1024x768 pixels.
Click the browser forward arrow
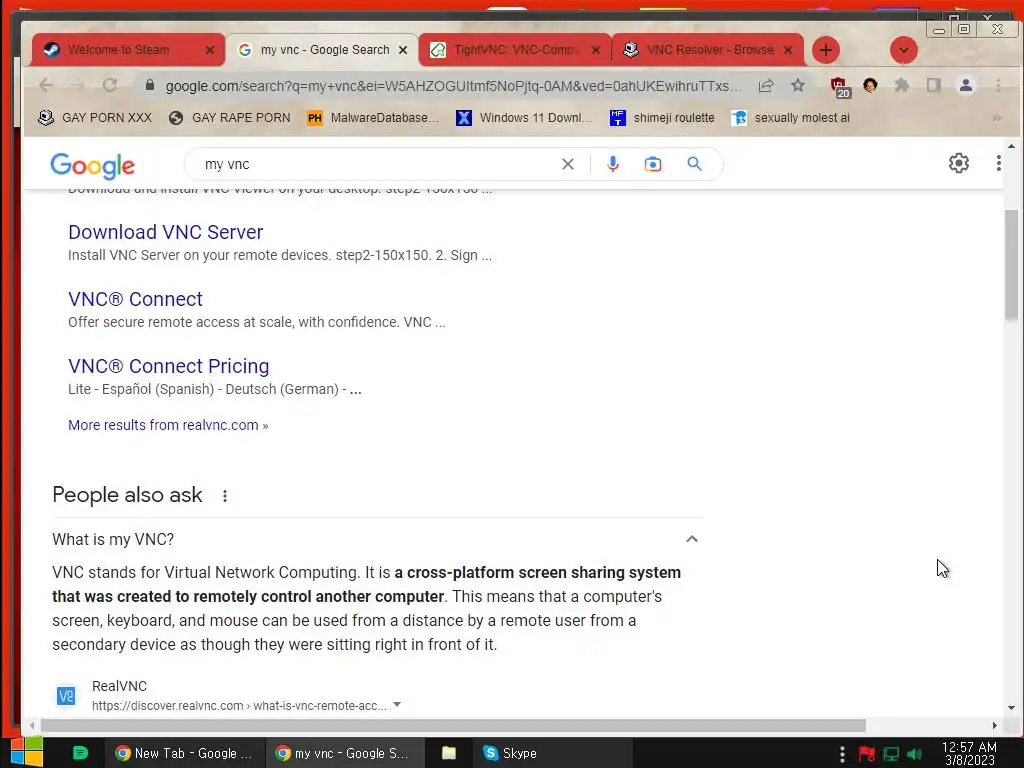click(x=78, y=85)
